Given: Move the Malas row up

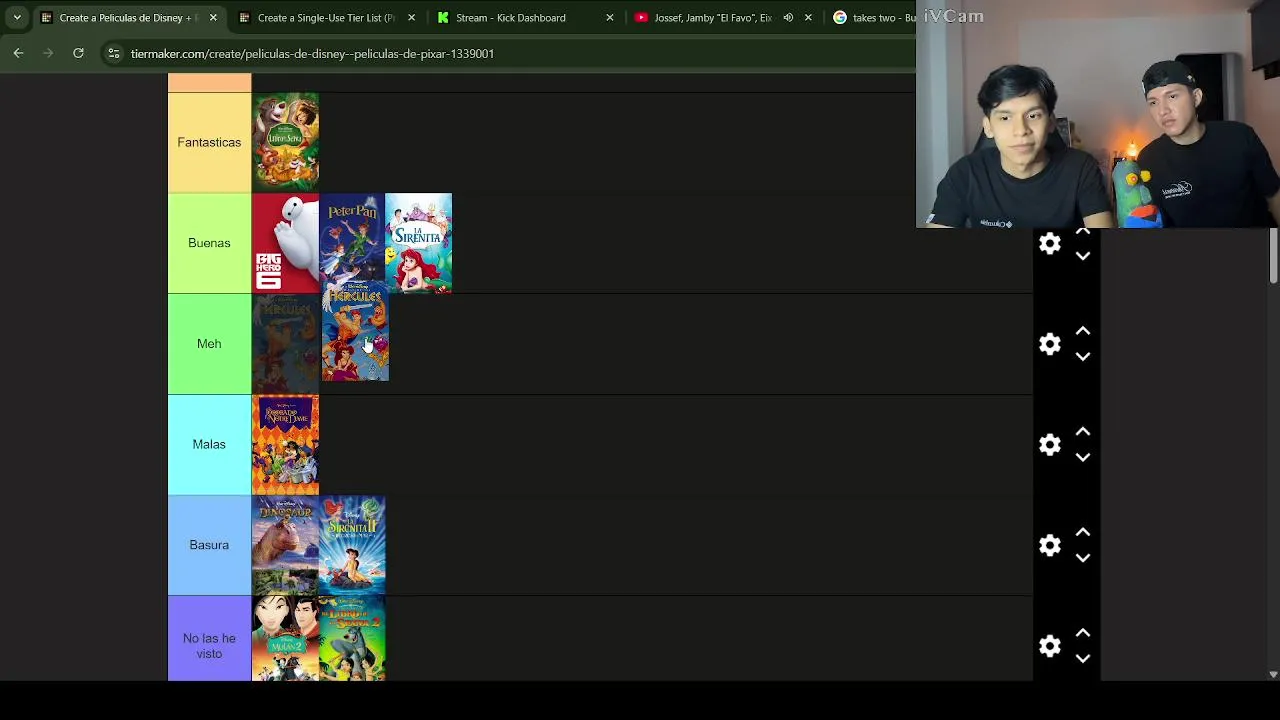Looking at the screenshot, I should click(1082, 432).
